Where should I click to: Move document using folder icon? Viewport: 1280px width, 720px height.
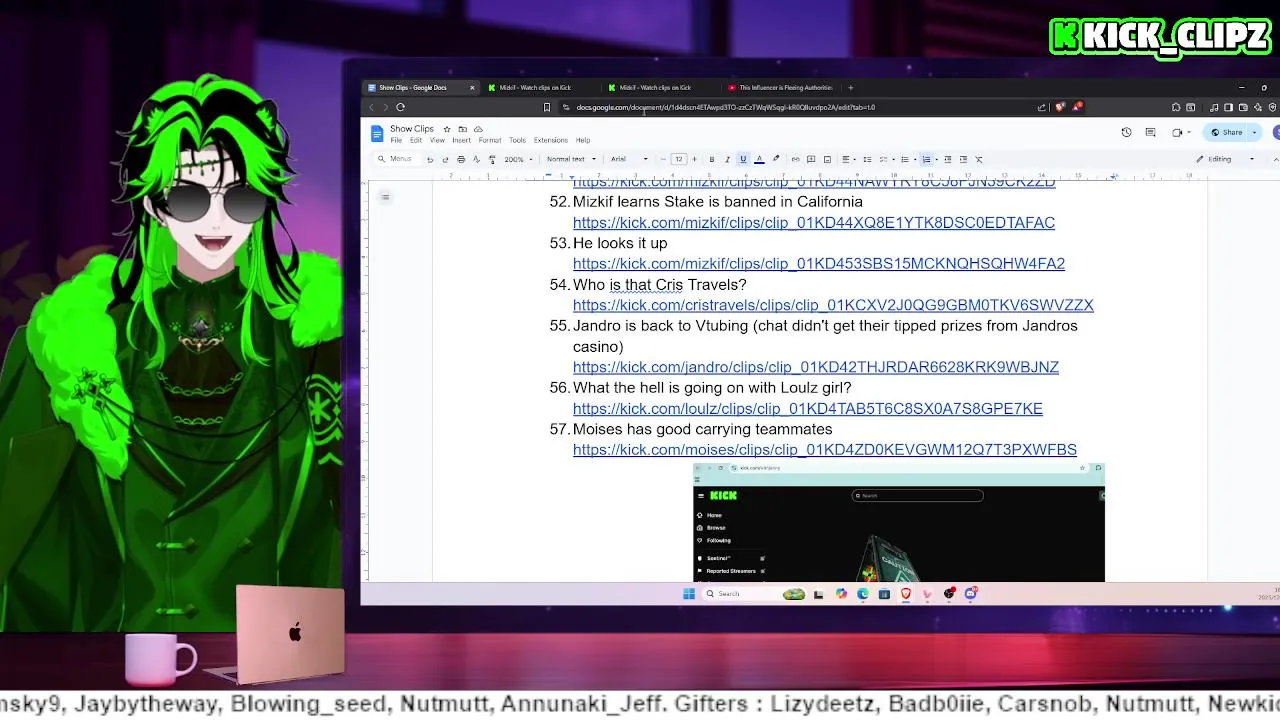click(x=463, y=129)
